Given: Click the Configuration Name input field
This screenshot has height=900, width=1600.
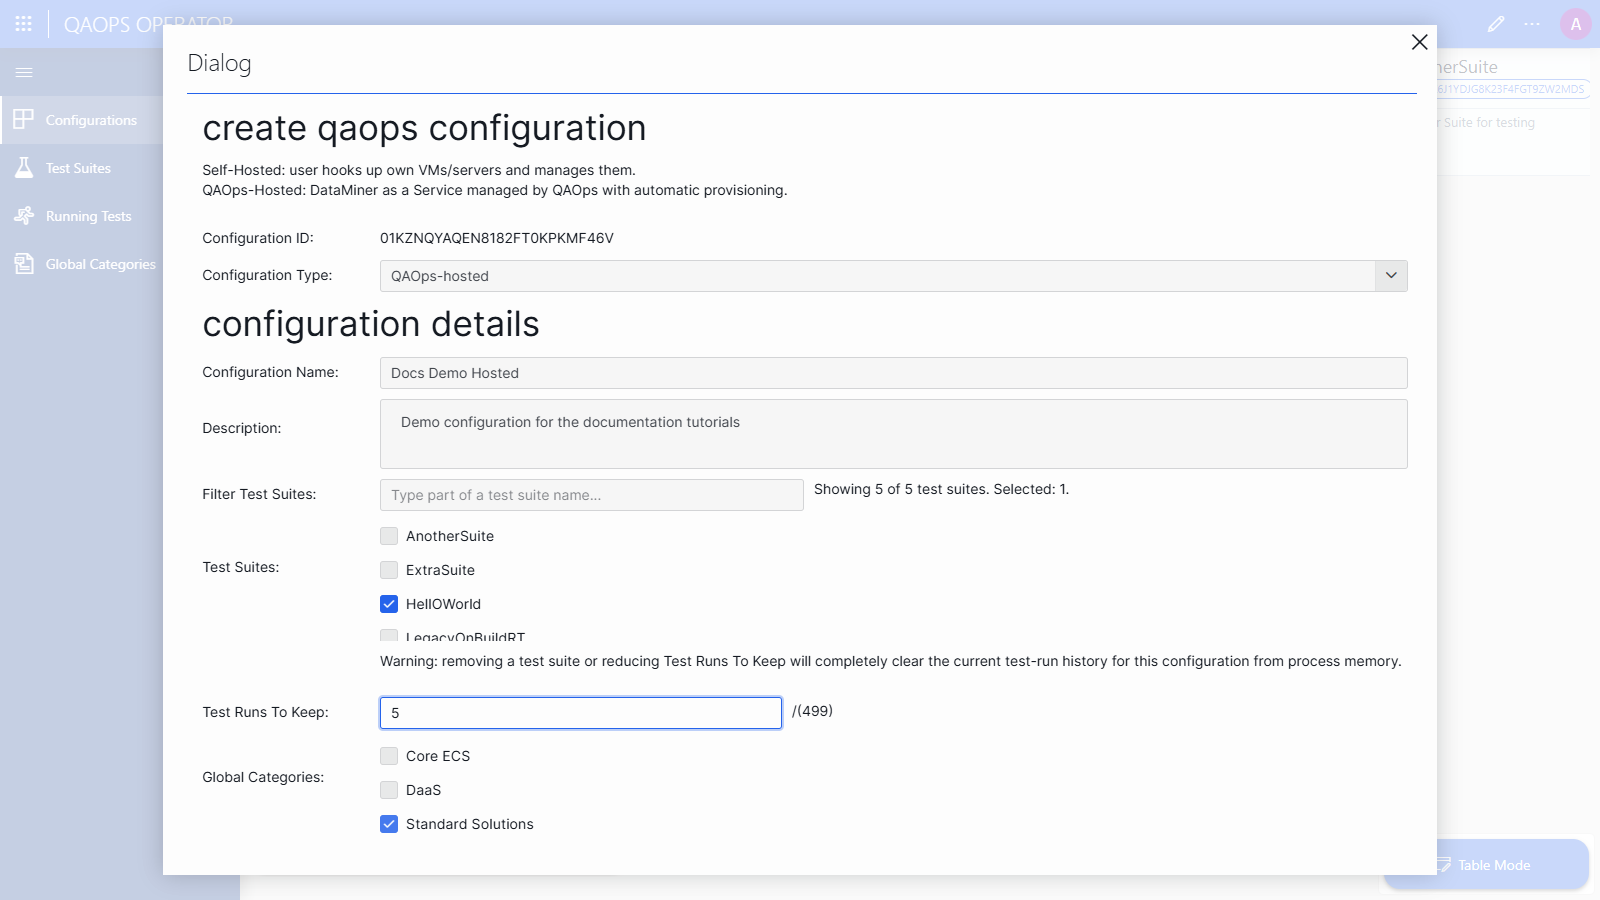Looking at the screenshot, I should (893, 373).
